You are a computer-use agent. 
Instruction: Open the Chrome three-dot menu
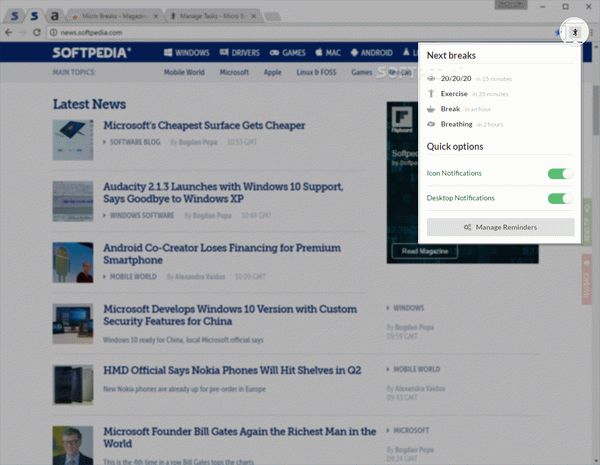click(x=592, y=33)
